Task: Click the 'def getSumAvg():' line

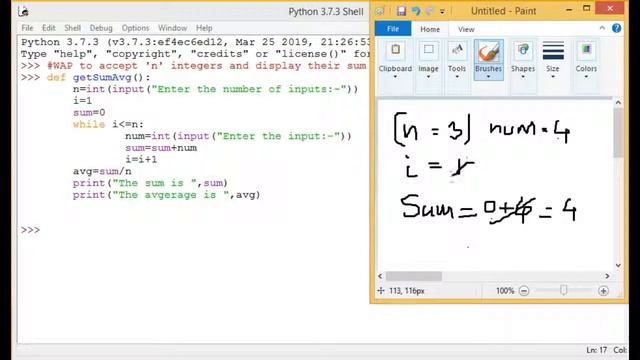Action: click(98, 77)
